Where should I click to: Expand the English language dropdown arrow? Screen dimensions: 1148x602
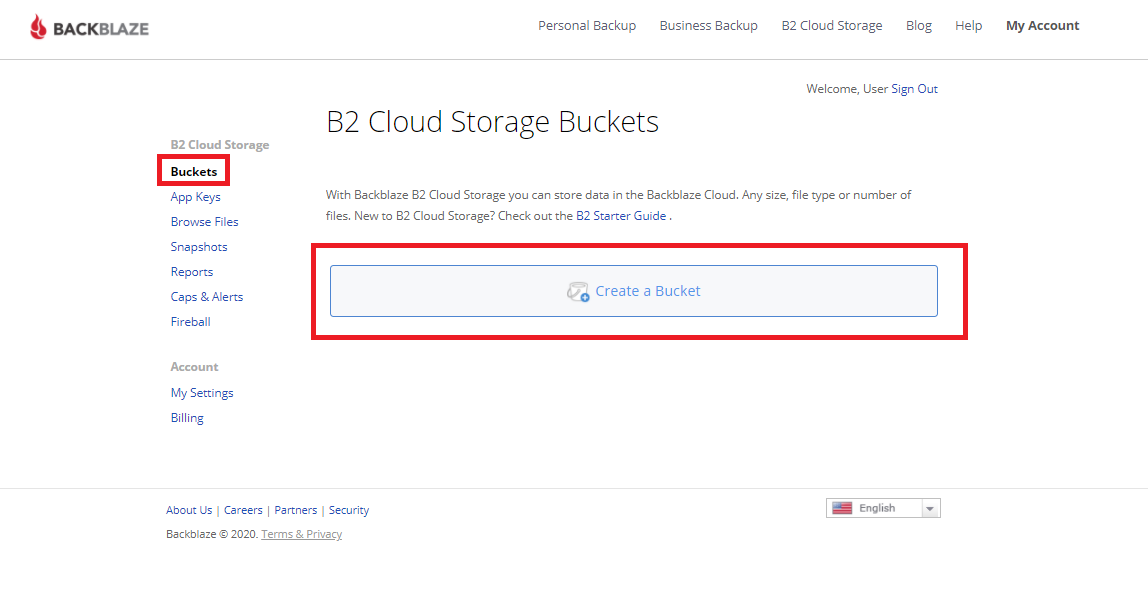930,509
